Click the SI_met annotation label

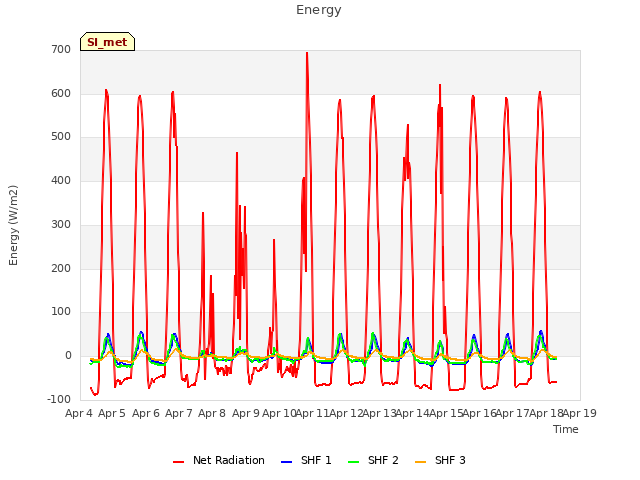(x=107, y=42)
